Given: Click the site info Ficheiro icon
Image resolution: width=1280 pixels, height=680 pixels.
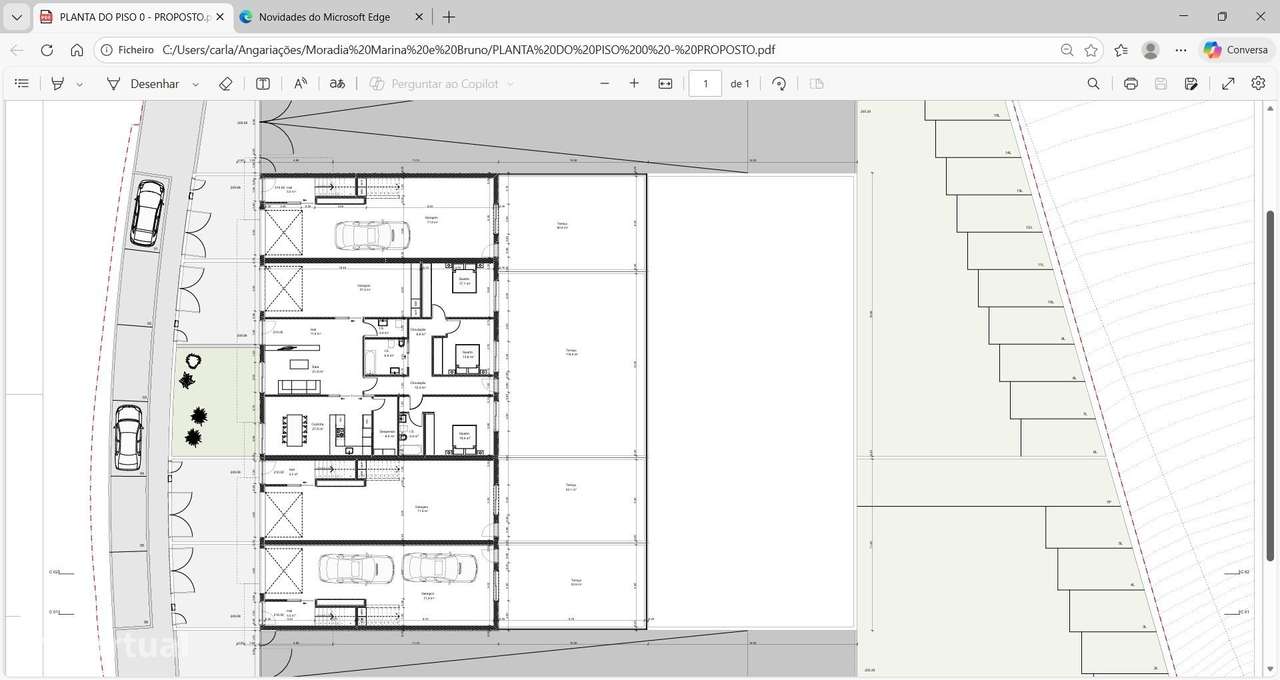Looking at the screenshot, I should coord(127,50).
